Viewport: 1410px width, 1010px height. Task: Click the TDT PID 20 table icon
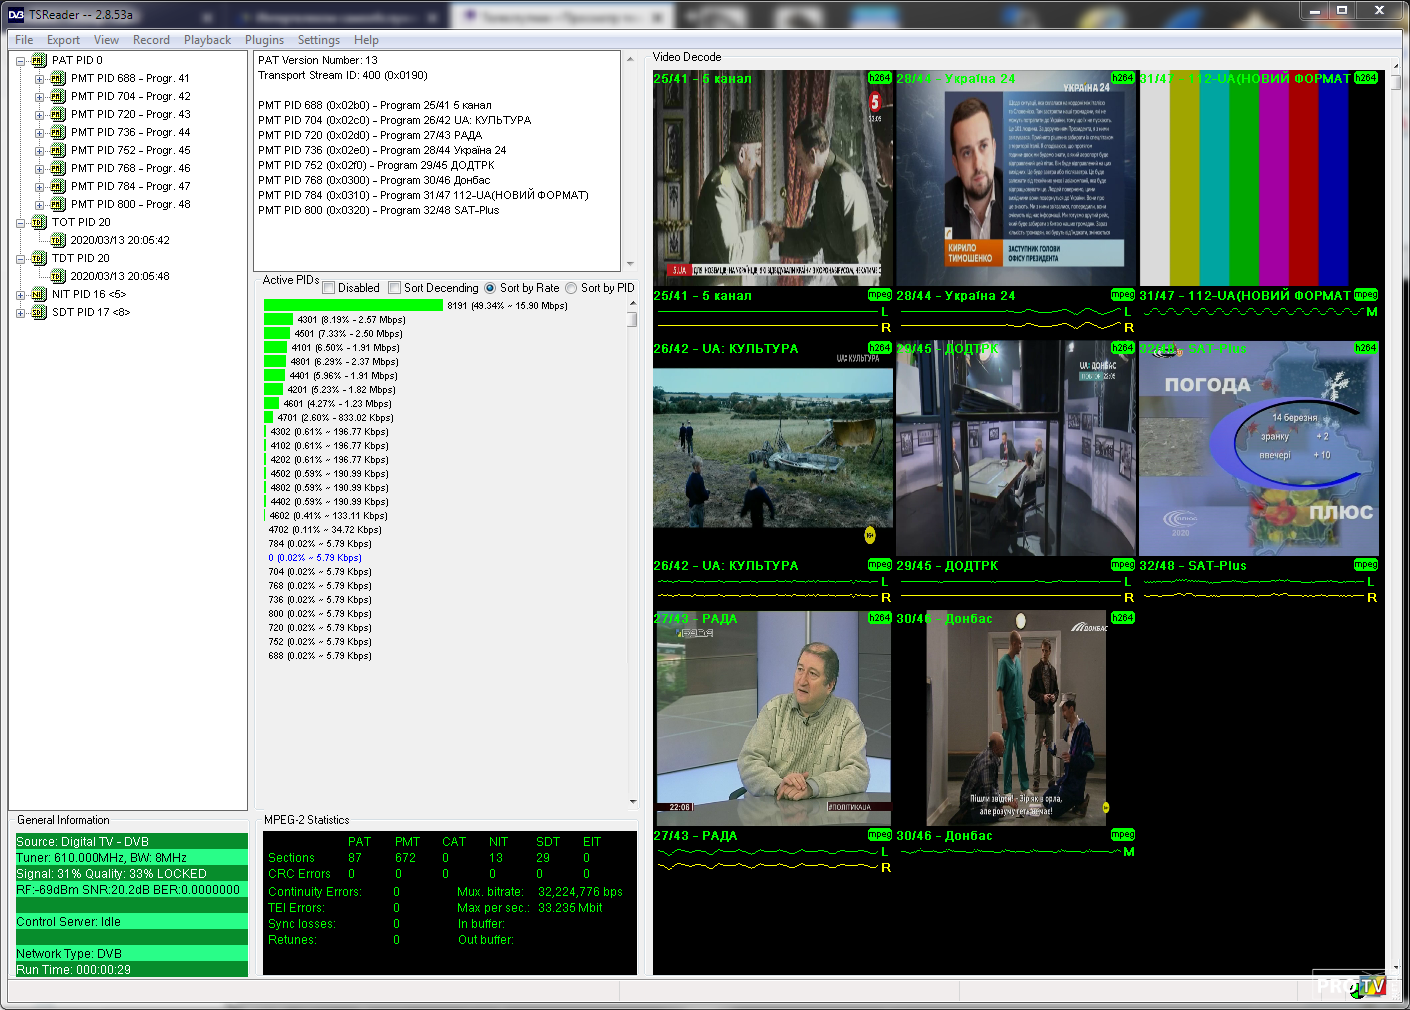(38, 258)
